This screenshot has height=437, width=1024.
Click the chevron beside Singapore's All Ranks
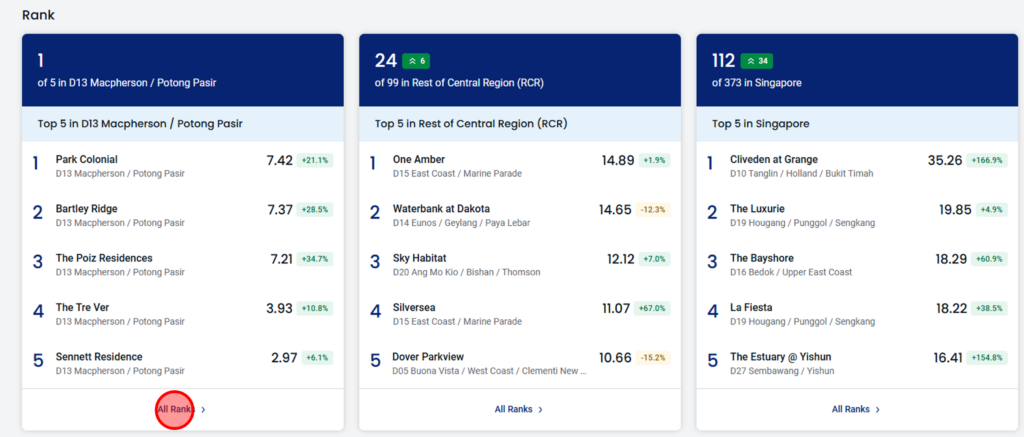click(878, 410)
